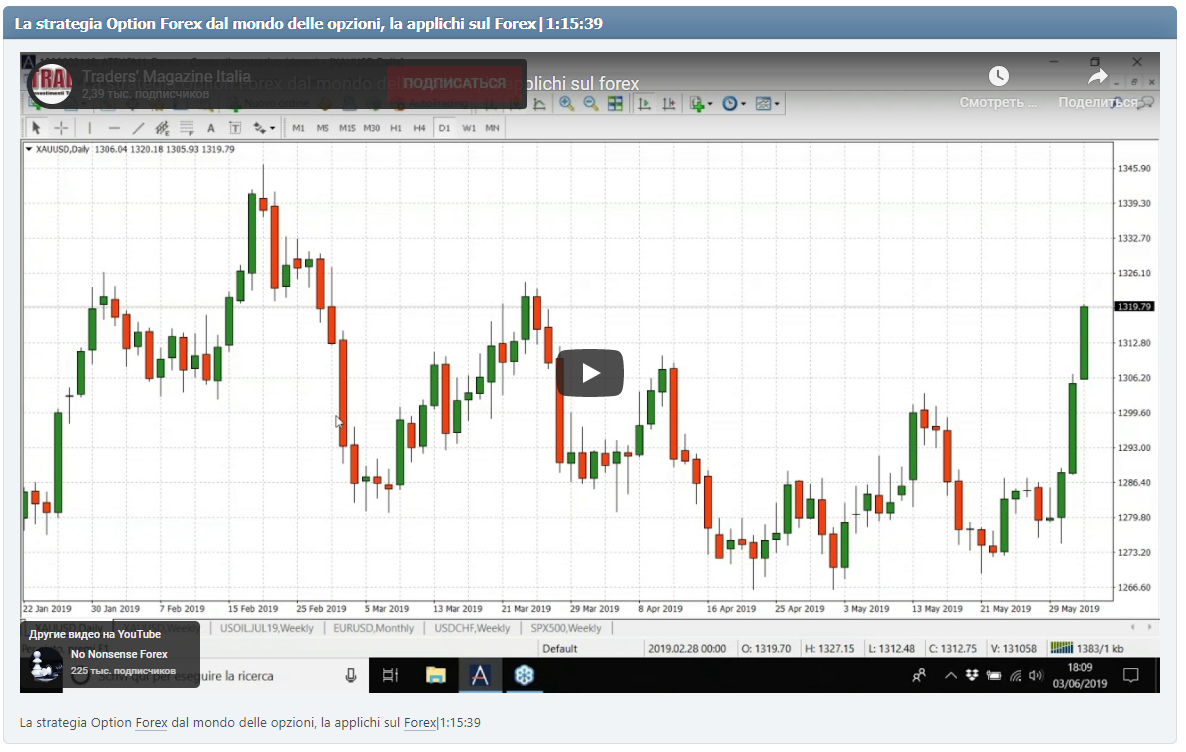Select the Crosshair tool on the toolbar
The image size is (1186, 752).
(x=62, y=127)
